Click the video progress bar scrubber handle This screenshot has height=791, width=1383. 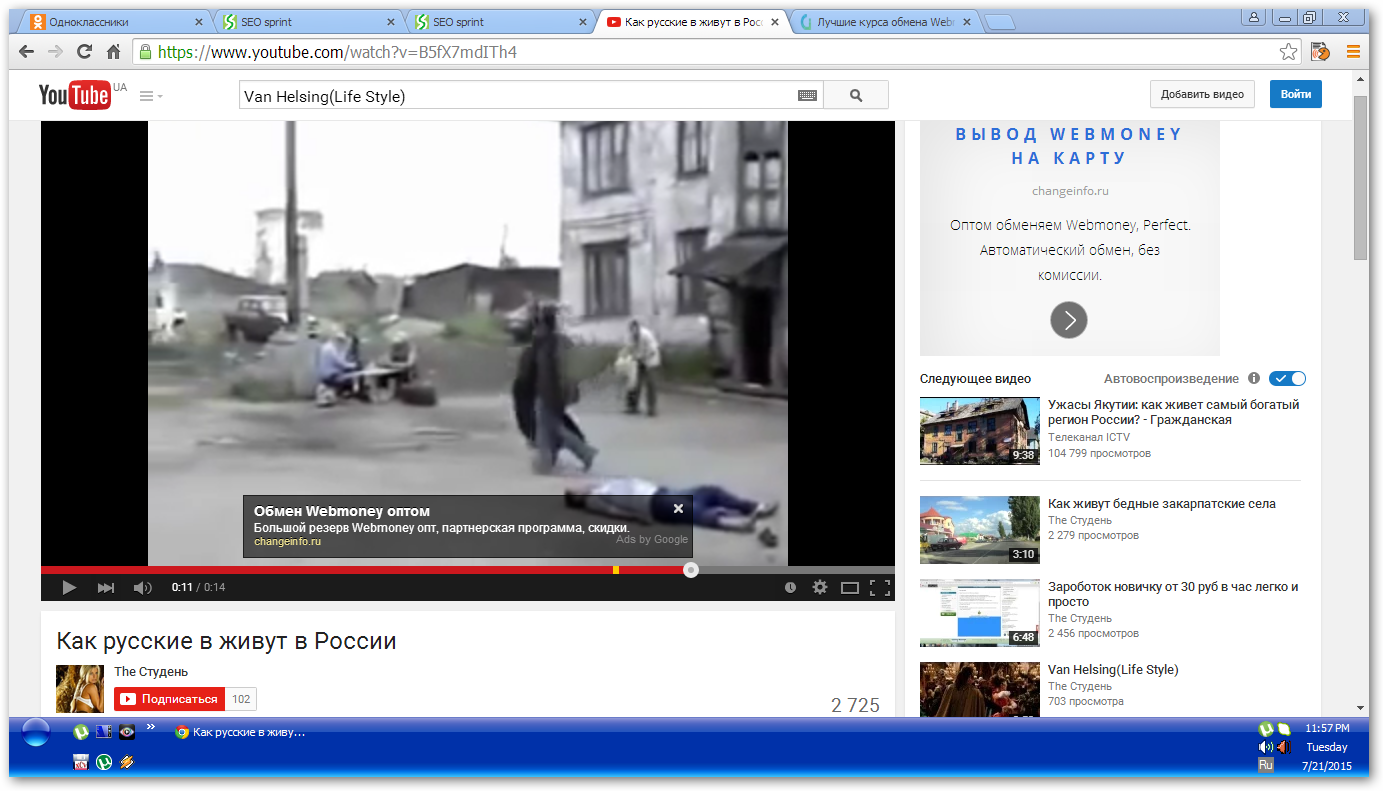tap(690, 570)
